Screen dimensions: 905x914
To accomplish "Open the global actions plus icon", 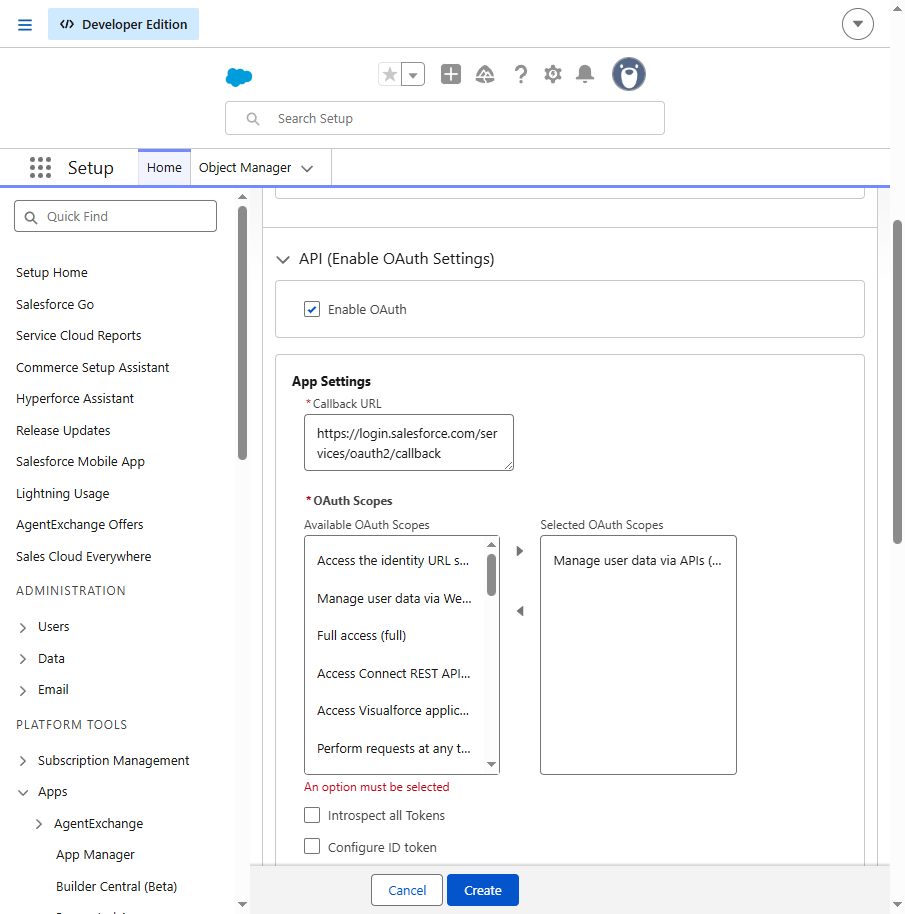I will [451, 74].
